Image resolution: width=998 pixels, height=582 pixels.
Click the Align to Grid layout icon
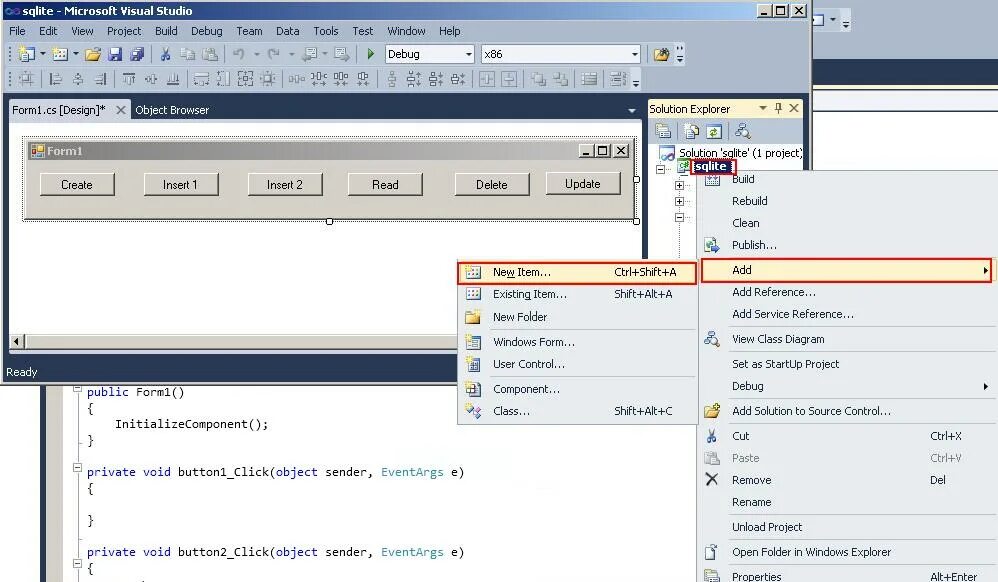[26, 79]
